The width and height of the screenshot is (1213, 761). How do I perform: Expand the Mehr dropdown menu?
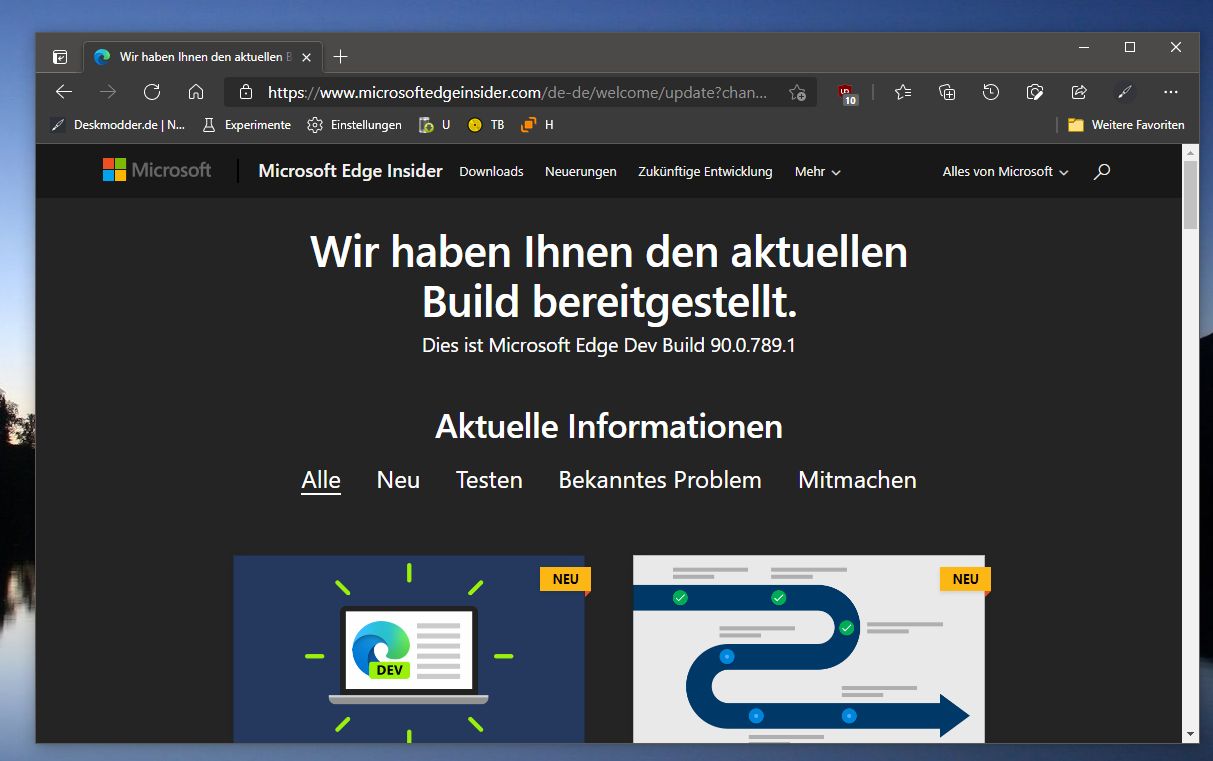tap(818, 172)
